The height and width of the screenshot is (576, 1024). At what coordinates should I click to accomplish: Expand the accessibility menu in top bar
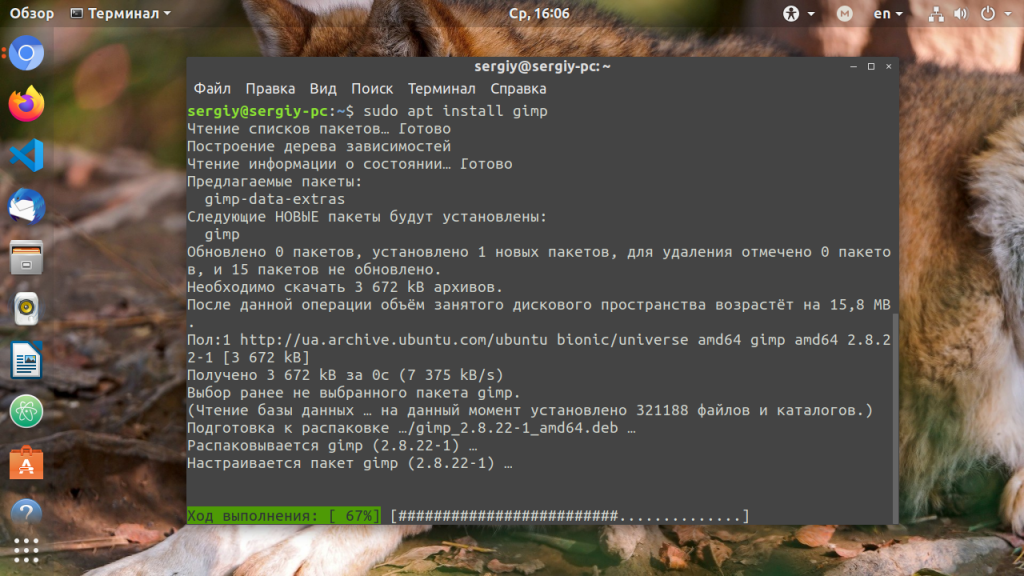(799, 14)
